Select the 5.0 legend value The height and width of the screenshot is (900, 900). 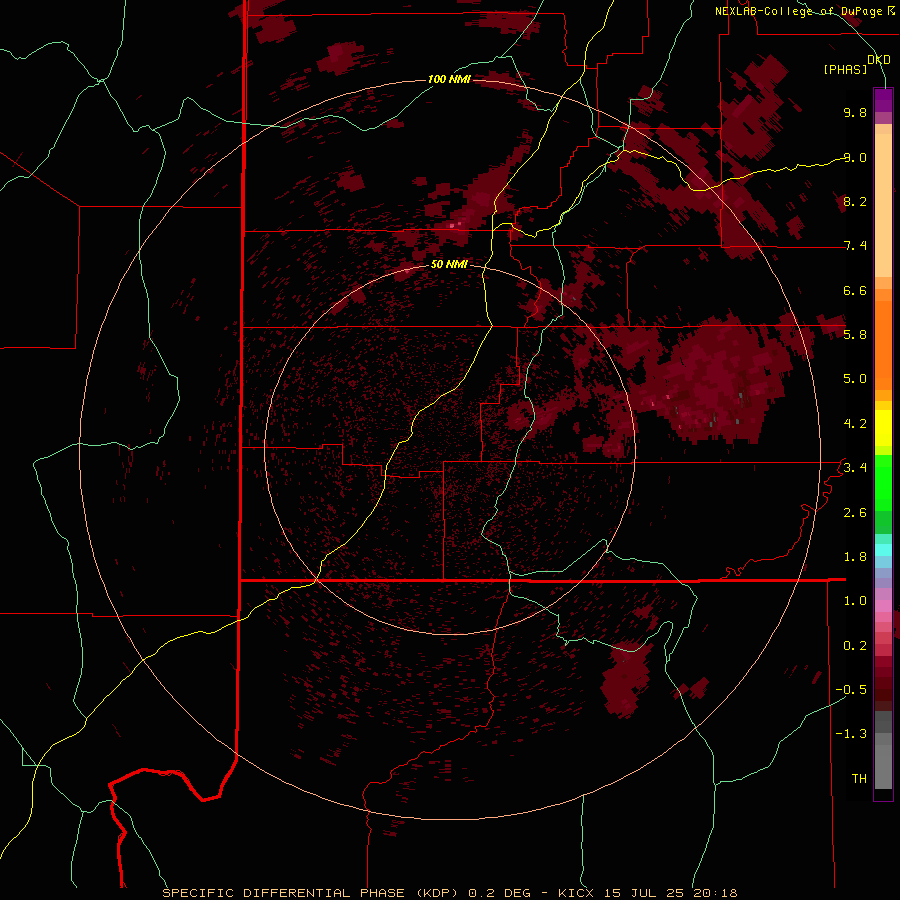click(x=855, y=379)
